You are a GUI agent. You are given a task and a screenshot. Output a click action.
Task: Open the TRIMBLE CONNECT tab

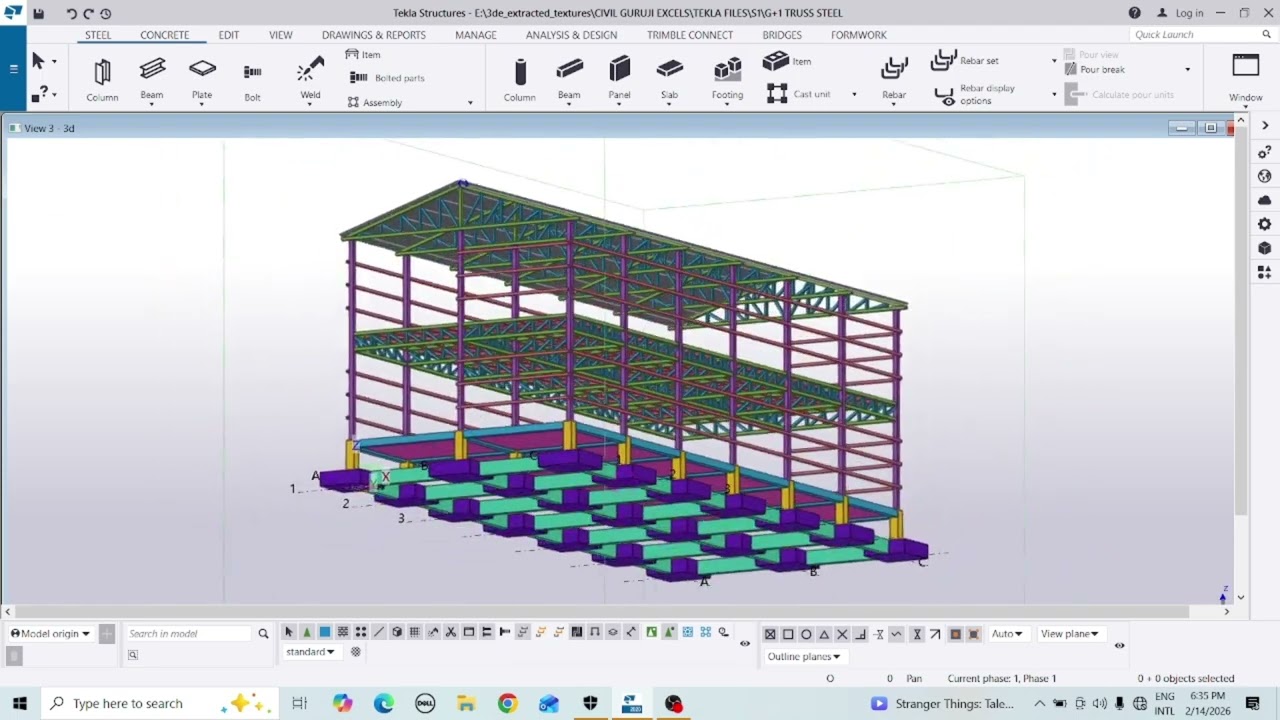[690, 35]
